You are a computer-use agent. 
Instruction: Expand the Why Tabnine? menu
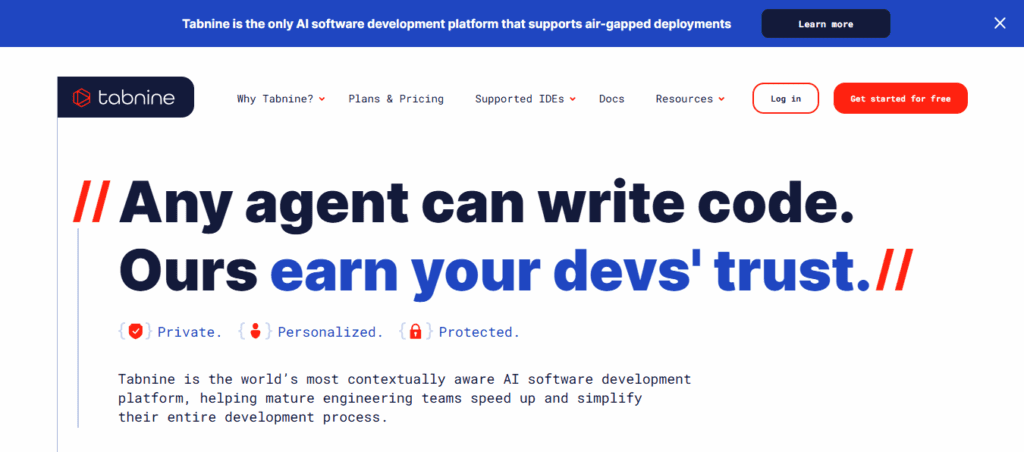point(281,99)
